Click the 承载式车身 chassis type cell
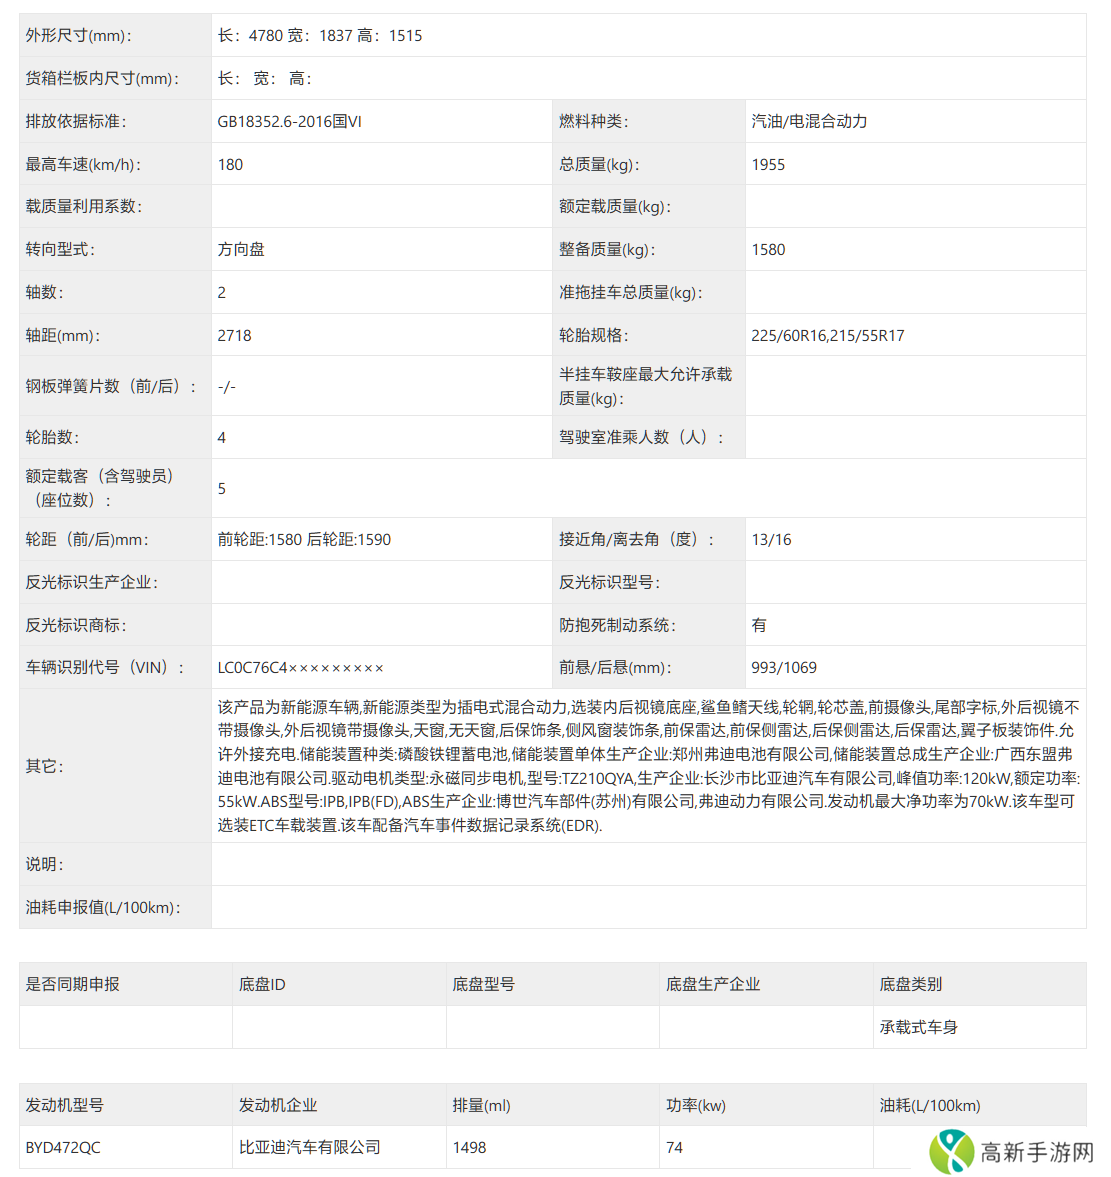 click(918, 1027)
